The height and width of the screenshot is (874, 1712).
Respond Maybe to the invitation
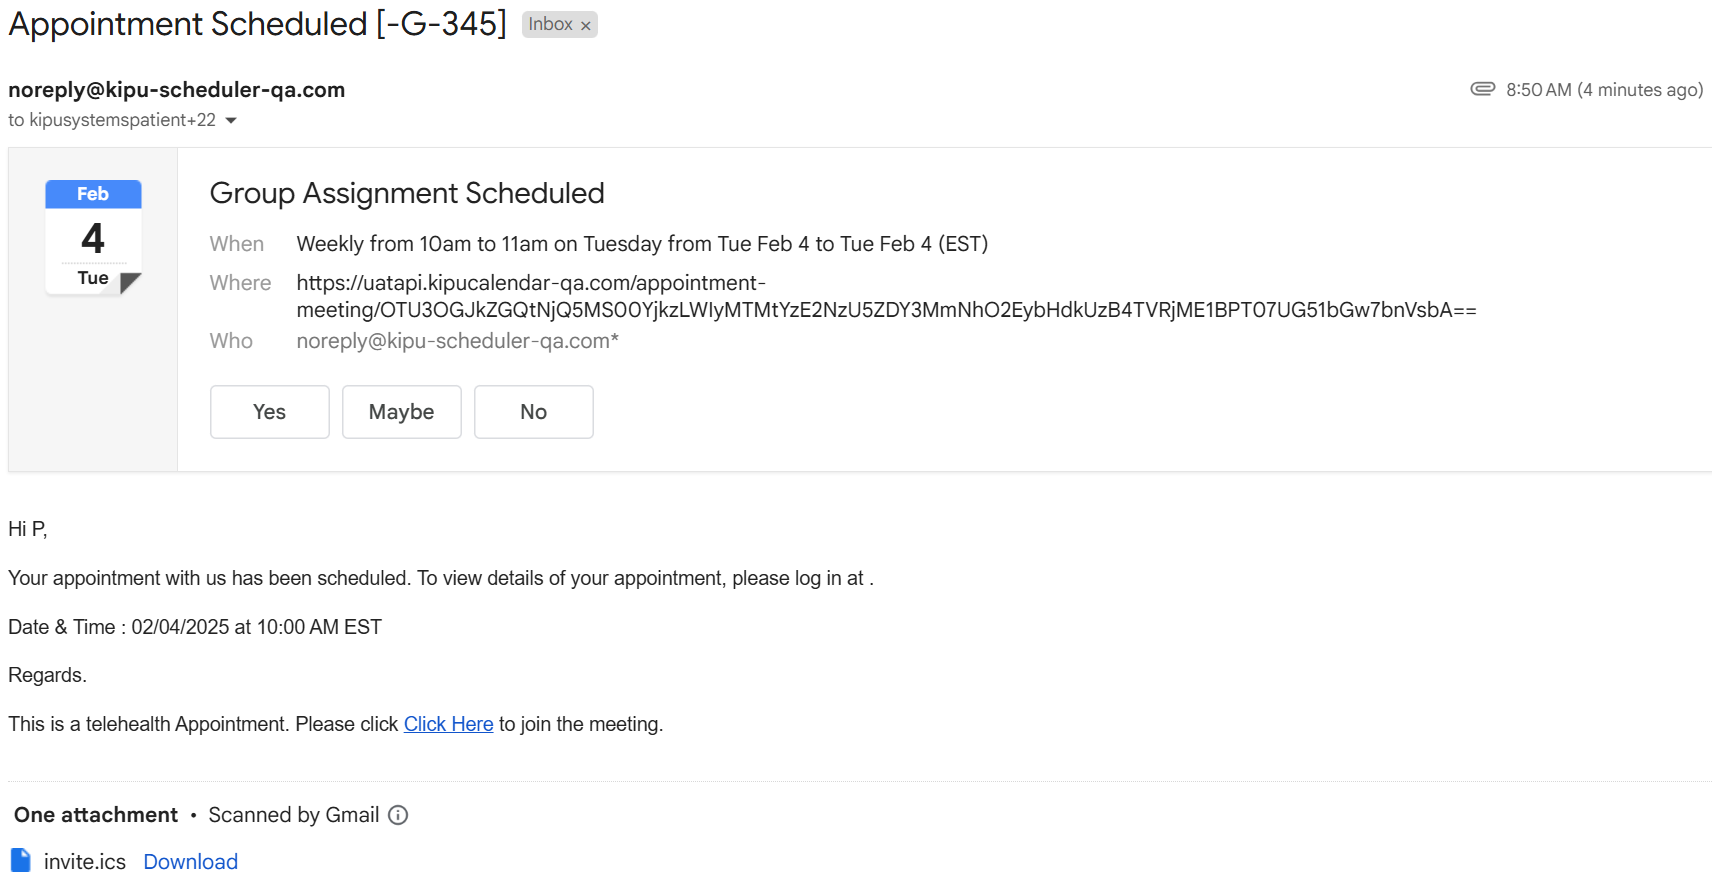point(401,412)
